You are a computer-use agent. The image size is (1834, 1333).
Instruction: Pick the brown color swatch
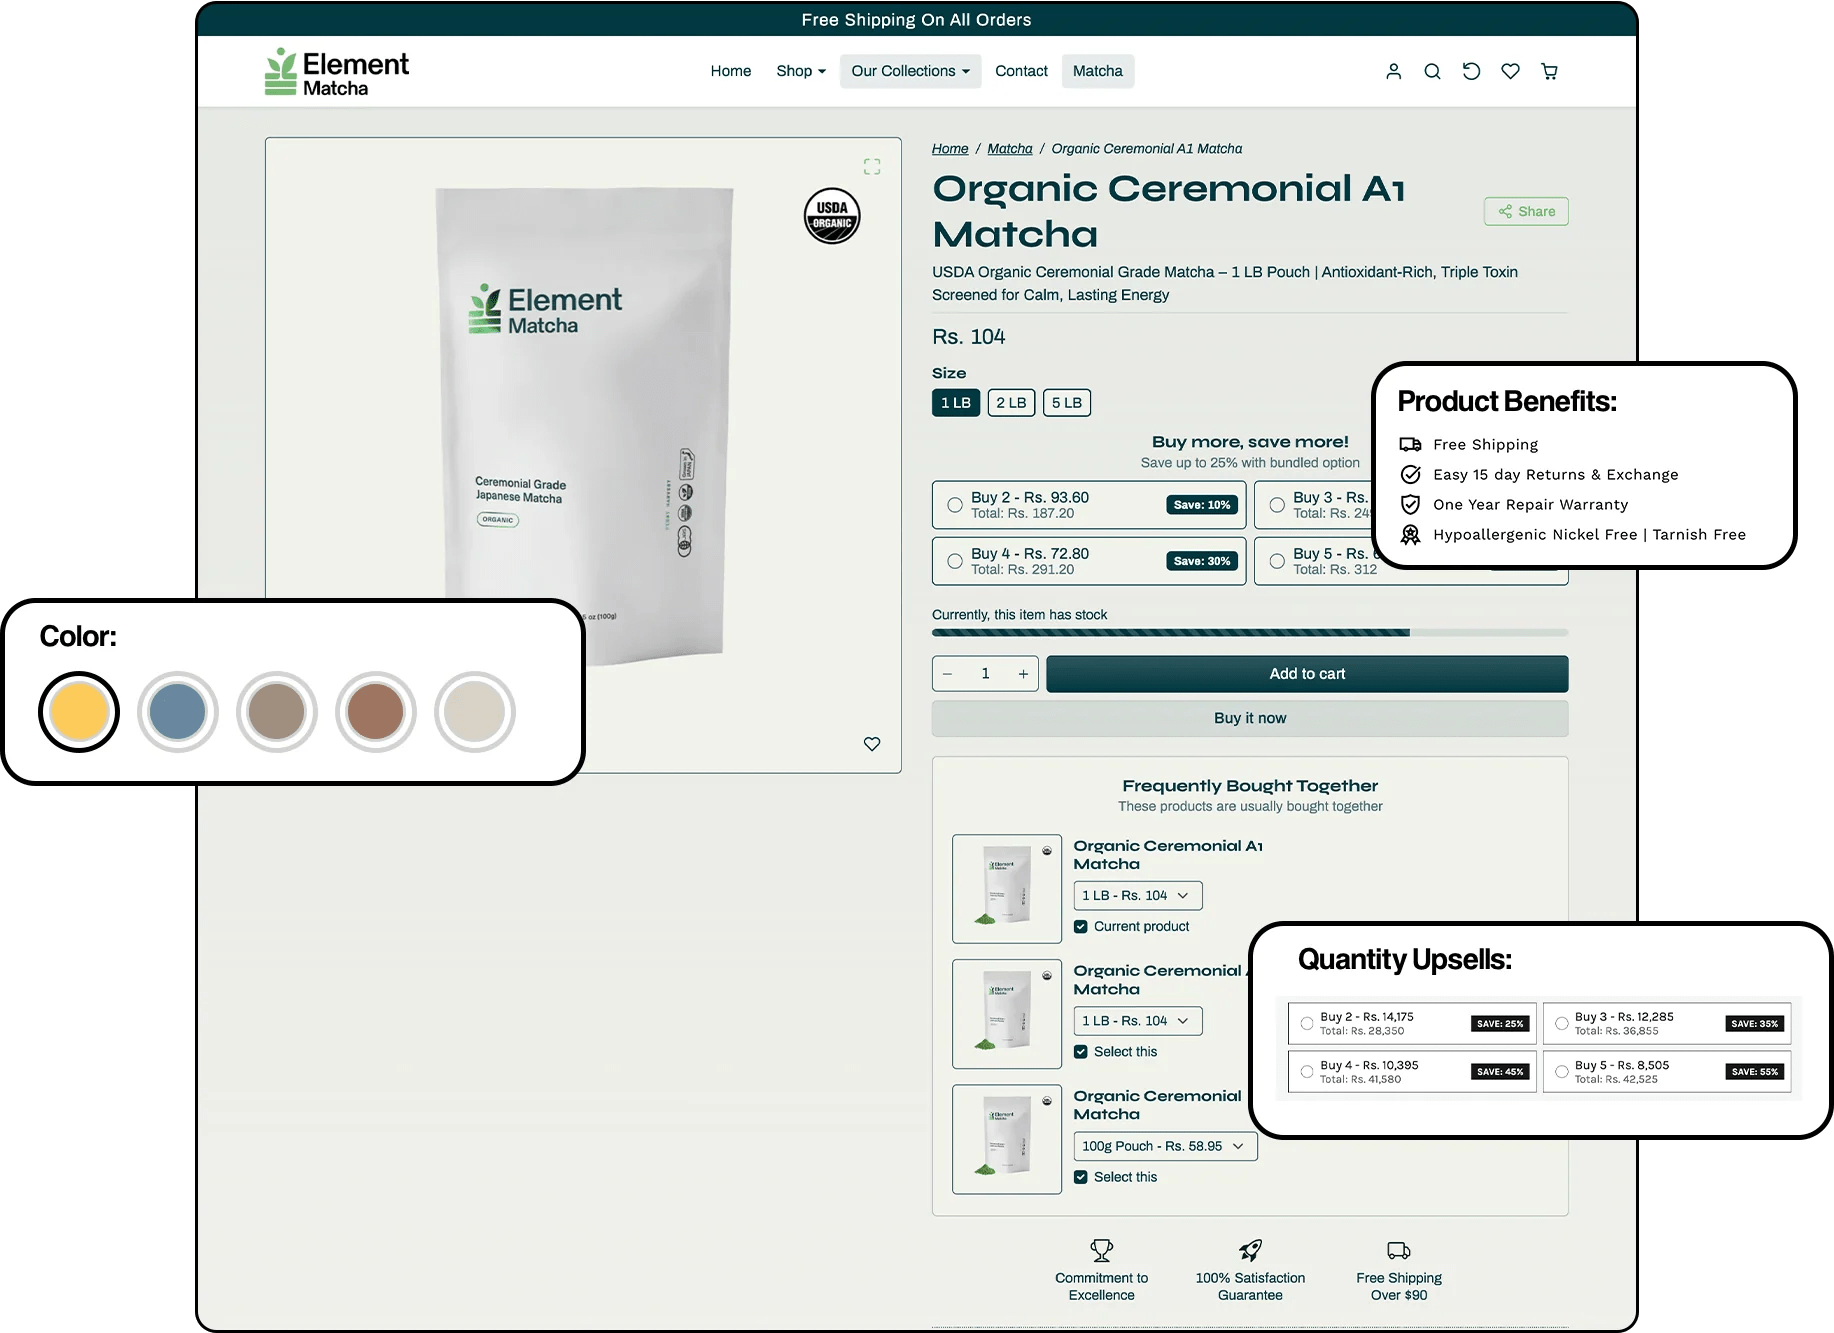(376, 712)
